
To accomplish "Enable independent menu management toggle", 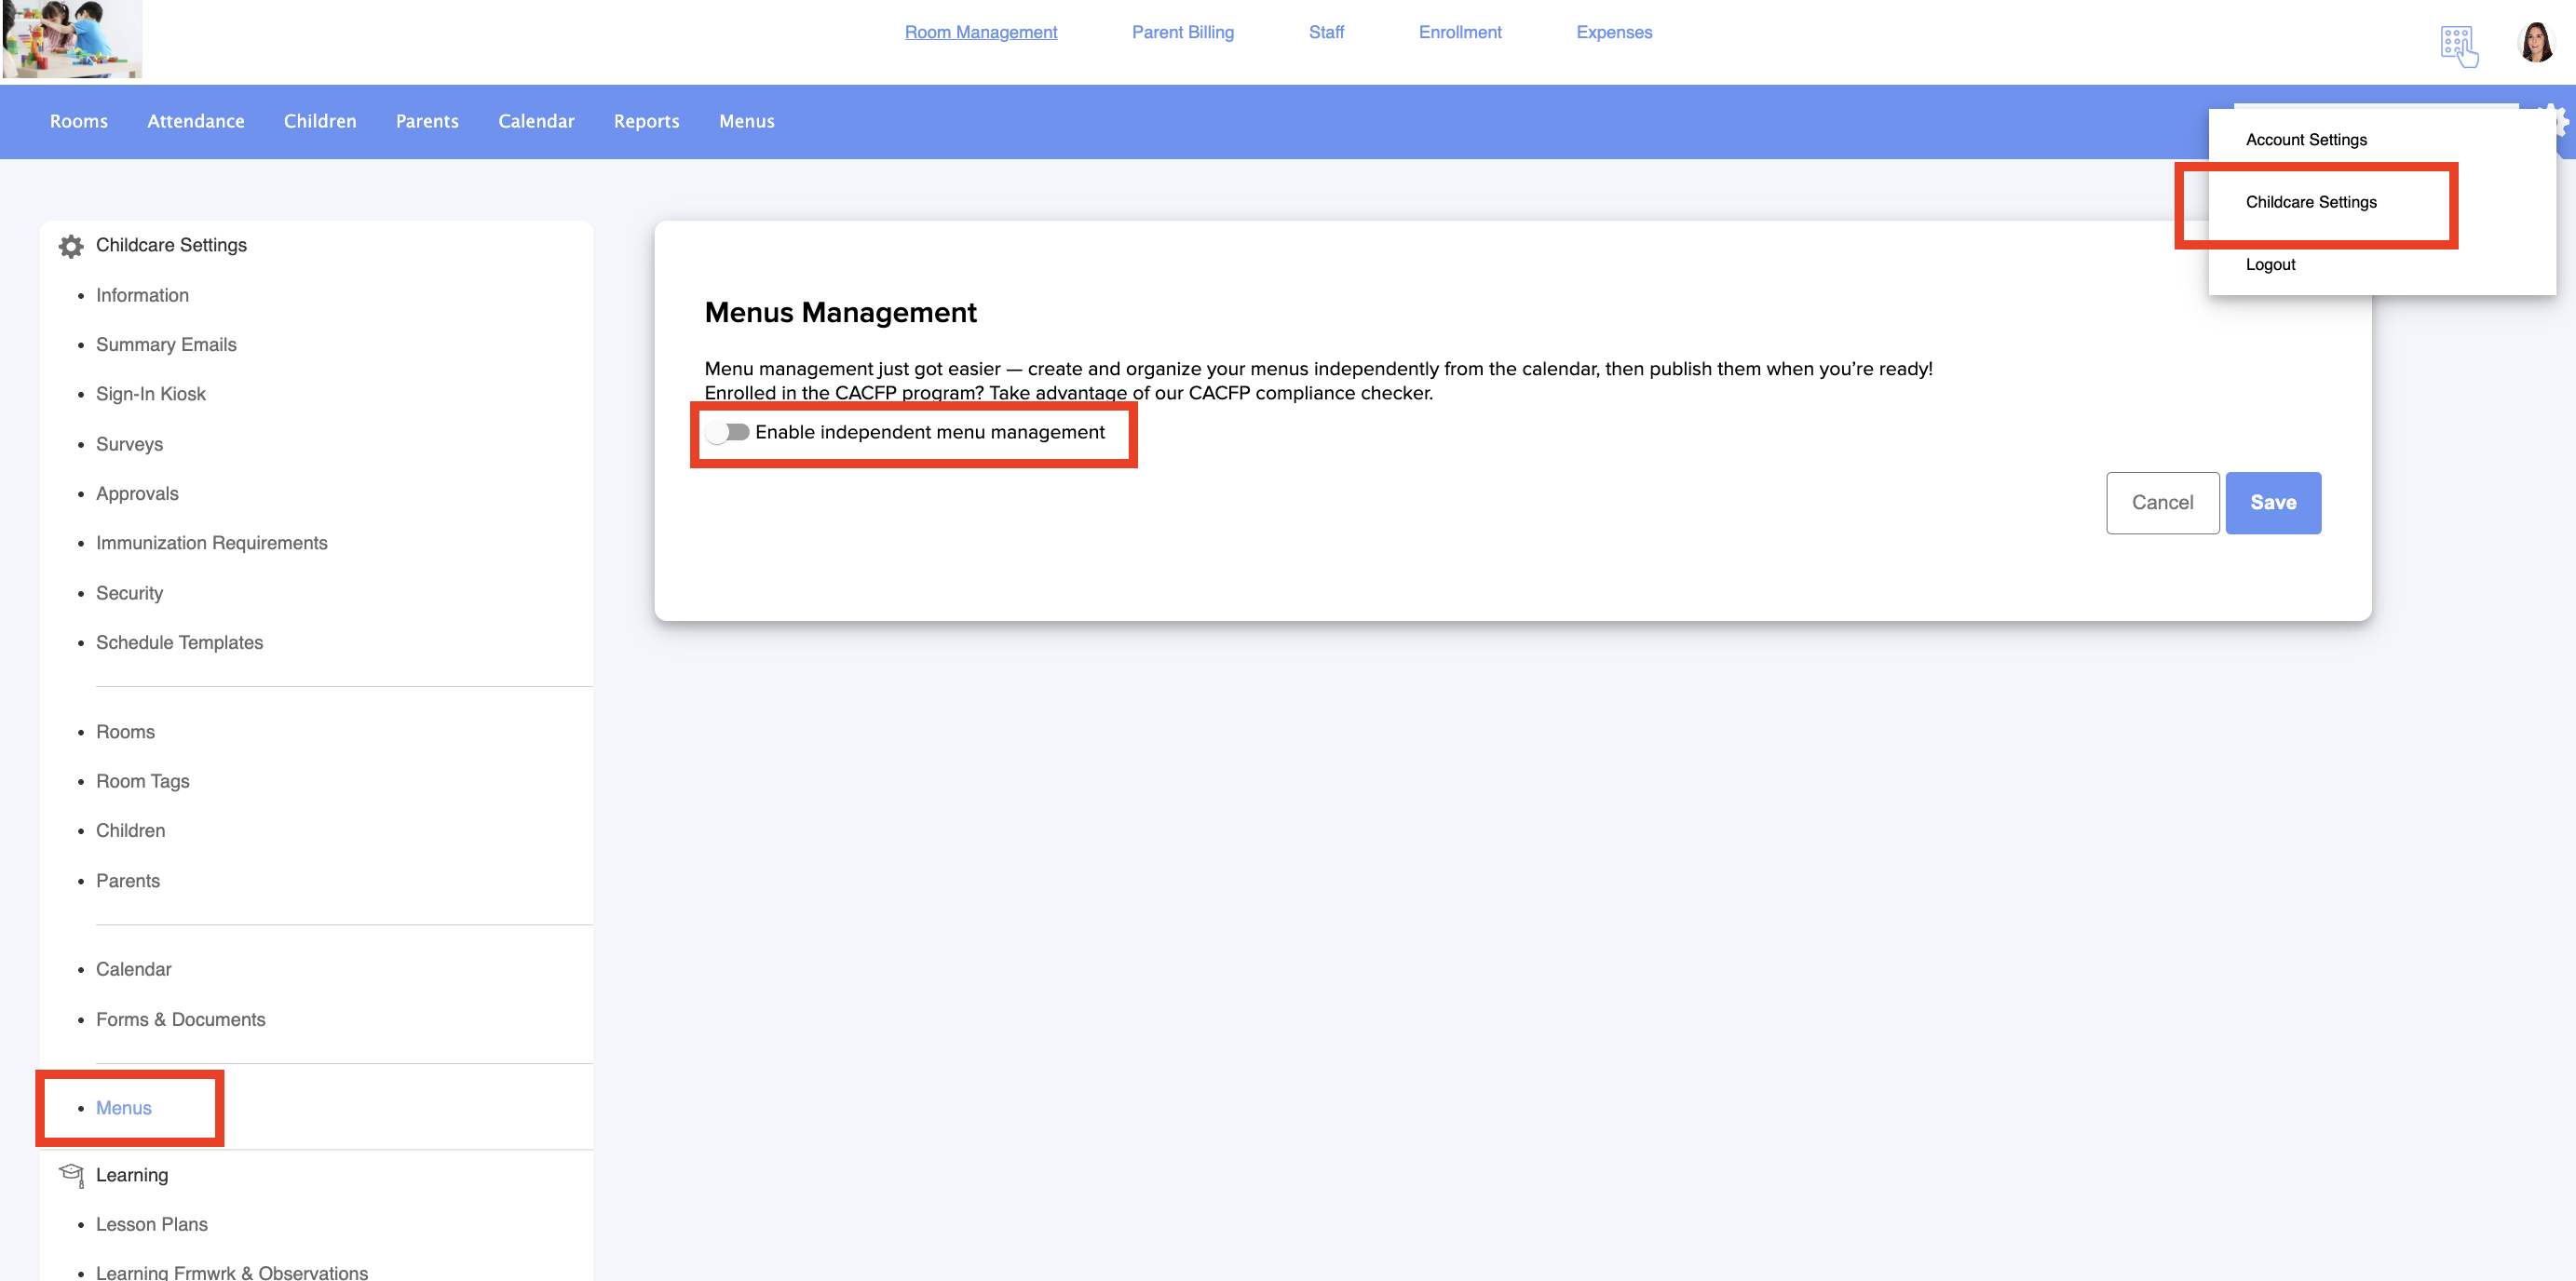I will (728, 432).
